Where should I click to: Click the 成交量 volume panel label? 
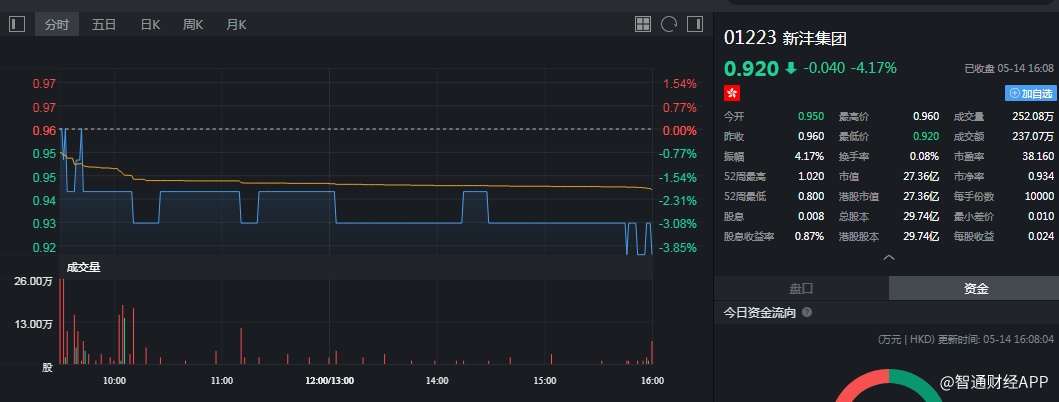click(x=83, y=267)
